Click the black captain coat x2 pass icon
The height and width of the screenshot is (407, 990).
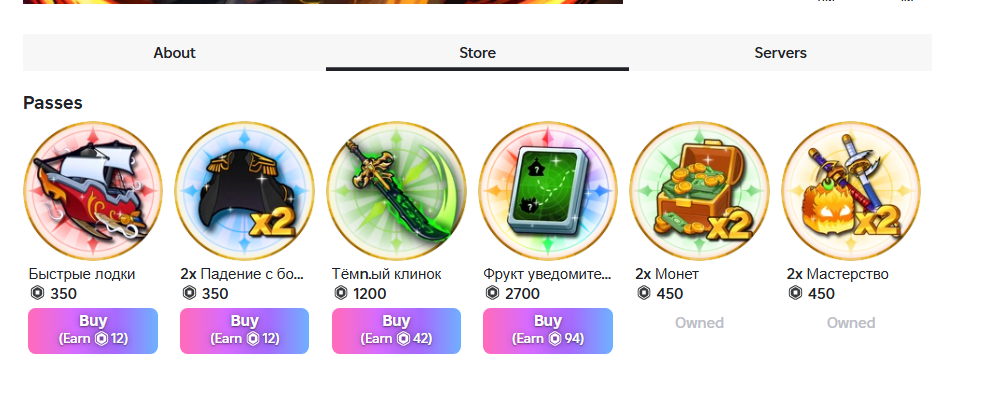coord(244,191)
